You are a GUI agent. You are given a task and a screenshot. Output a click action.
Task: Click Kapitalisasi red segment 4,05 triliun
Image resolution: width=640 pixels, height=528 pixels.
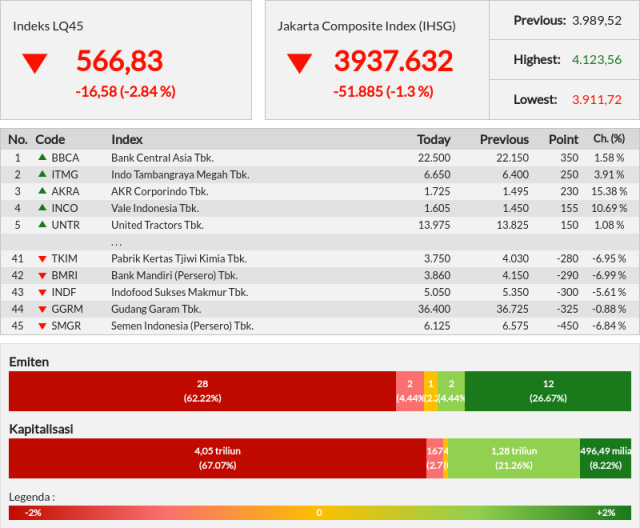pos(218,458)
